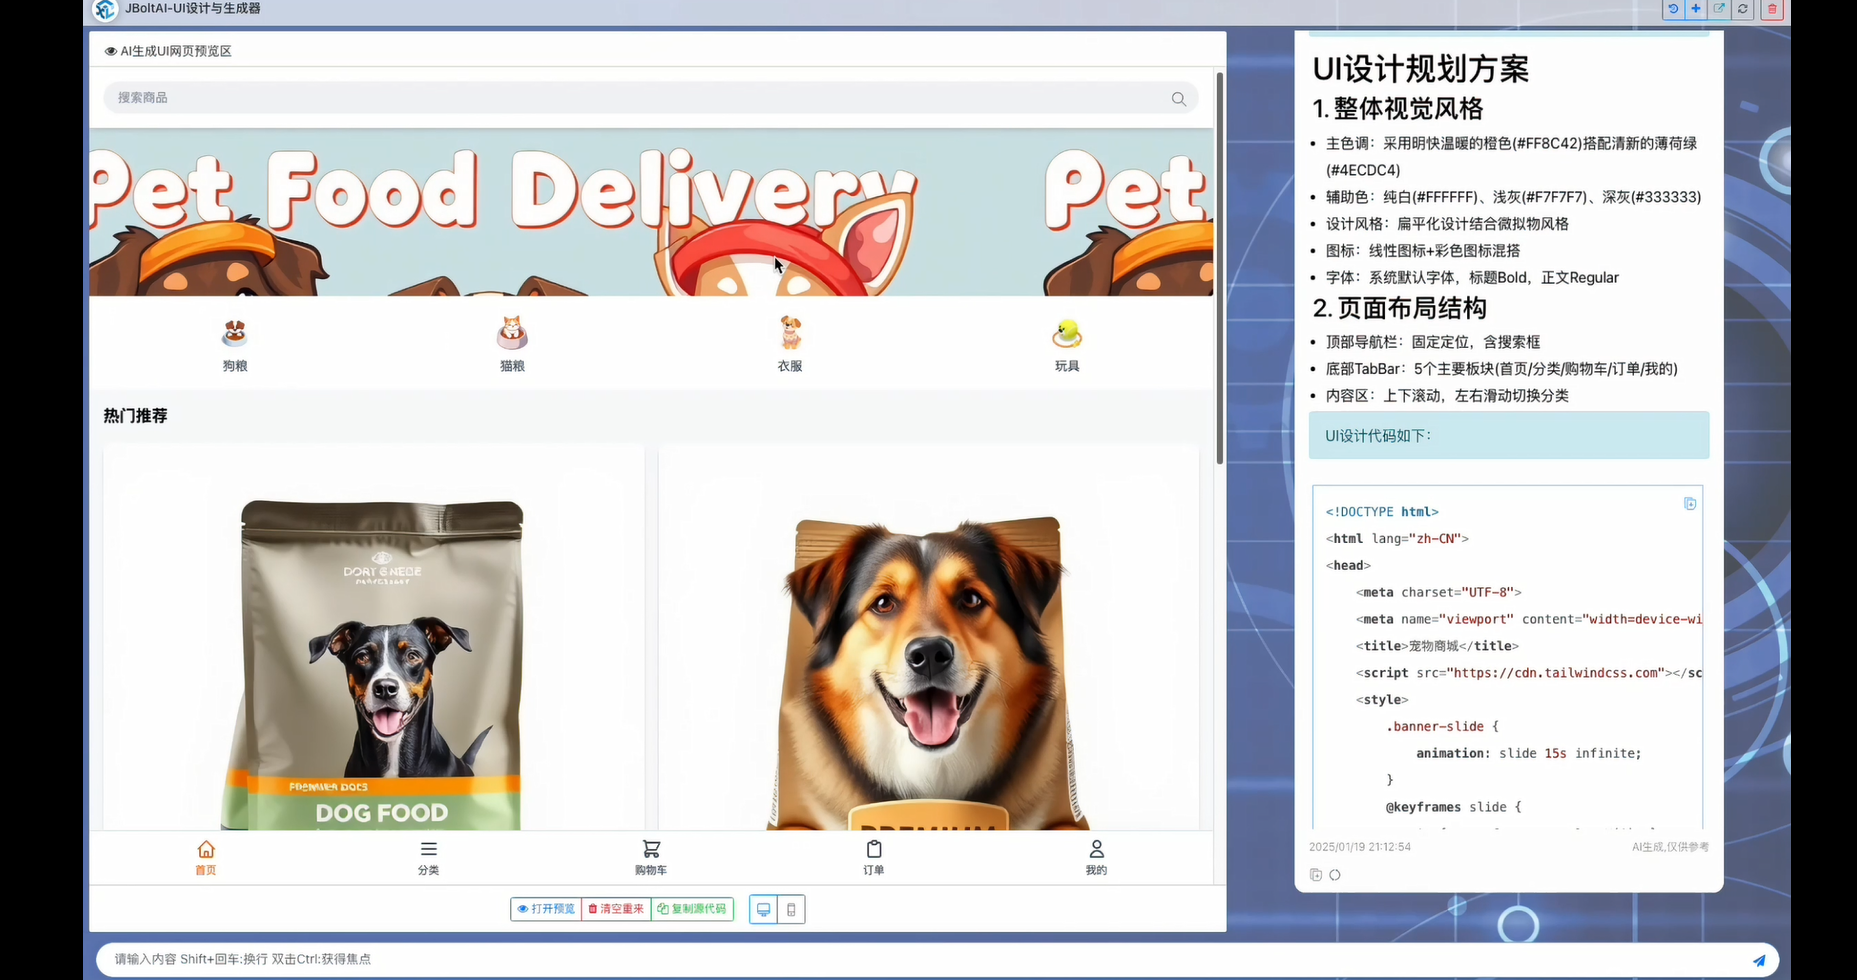Click the 设计风格 bullet line

point(1448,224)
